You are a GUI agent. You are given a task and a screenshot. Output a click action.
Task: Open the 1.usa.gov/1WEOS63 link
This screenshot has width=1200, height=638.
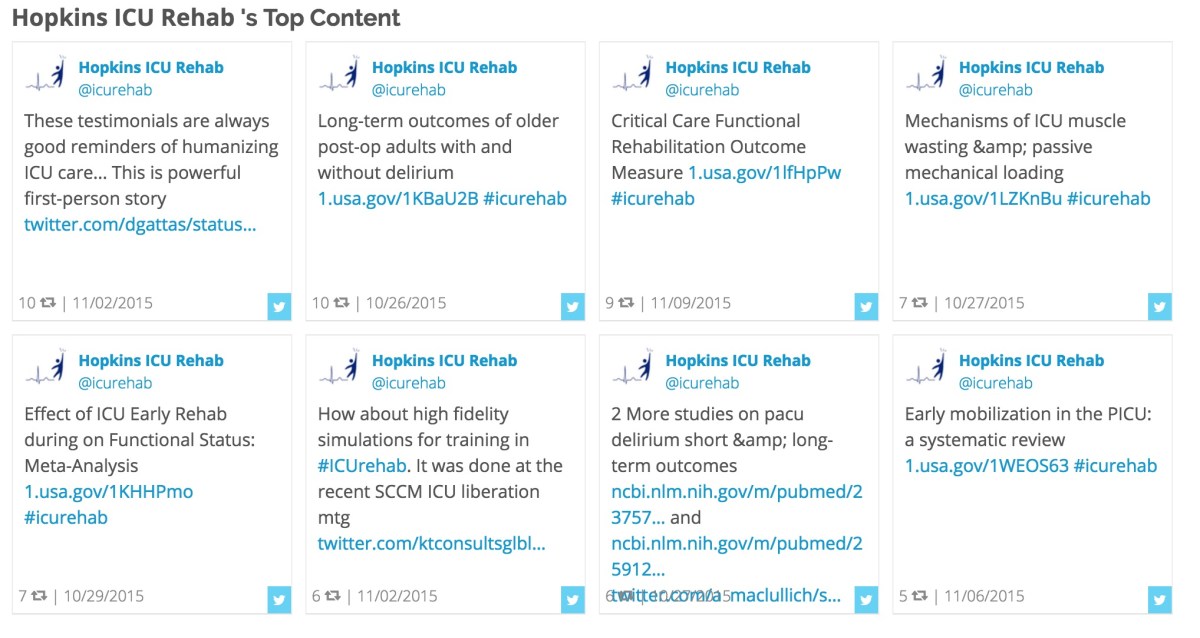(x=986, y=466)
